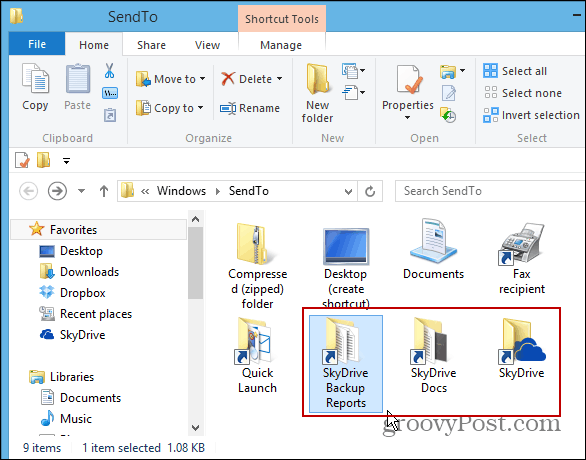586x460 pixels.
Task: Open Customize Quick Access Toolbar dropdown
Action: point(66,161)
